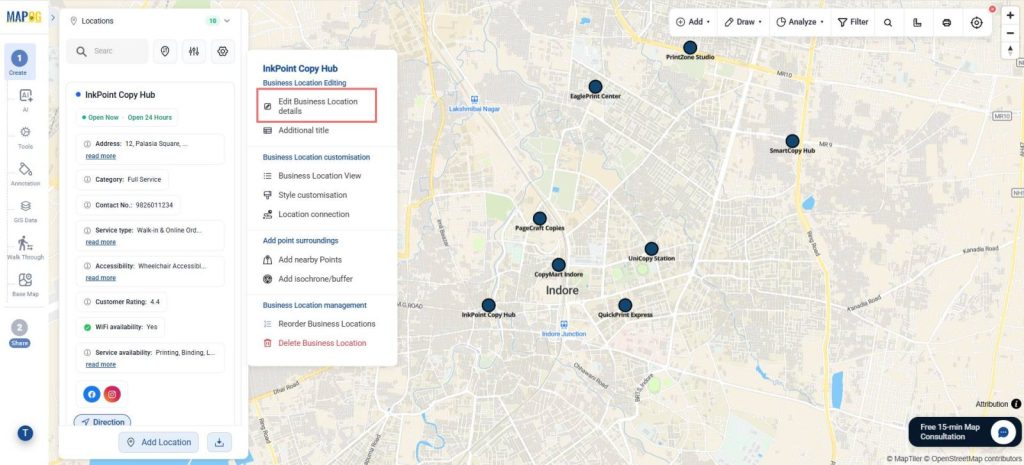1024x465 pixels.
Task: Click the MAPOG logo
Action: [24, 17]
